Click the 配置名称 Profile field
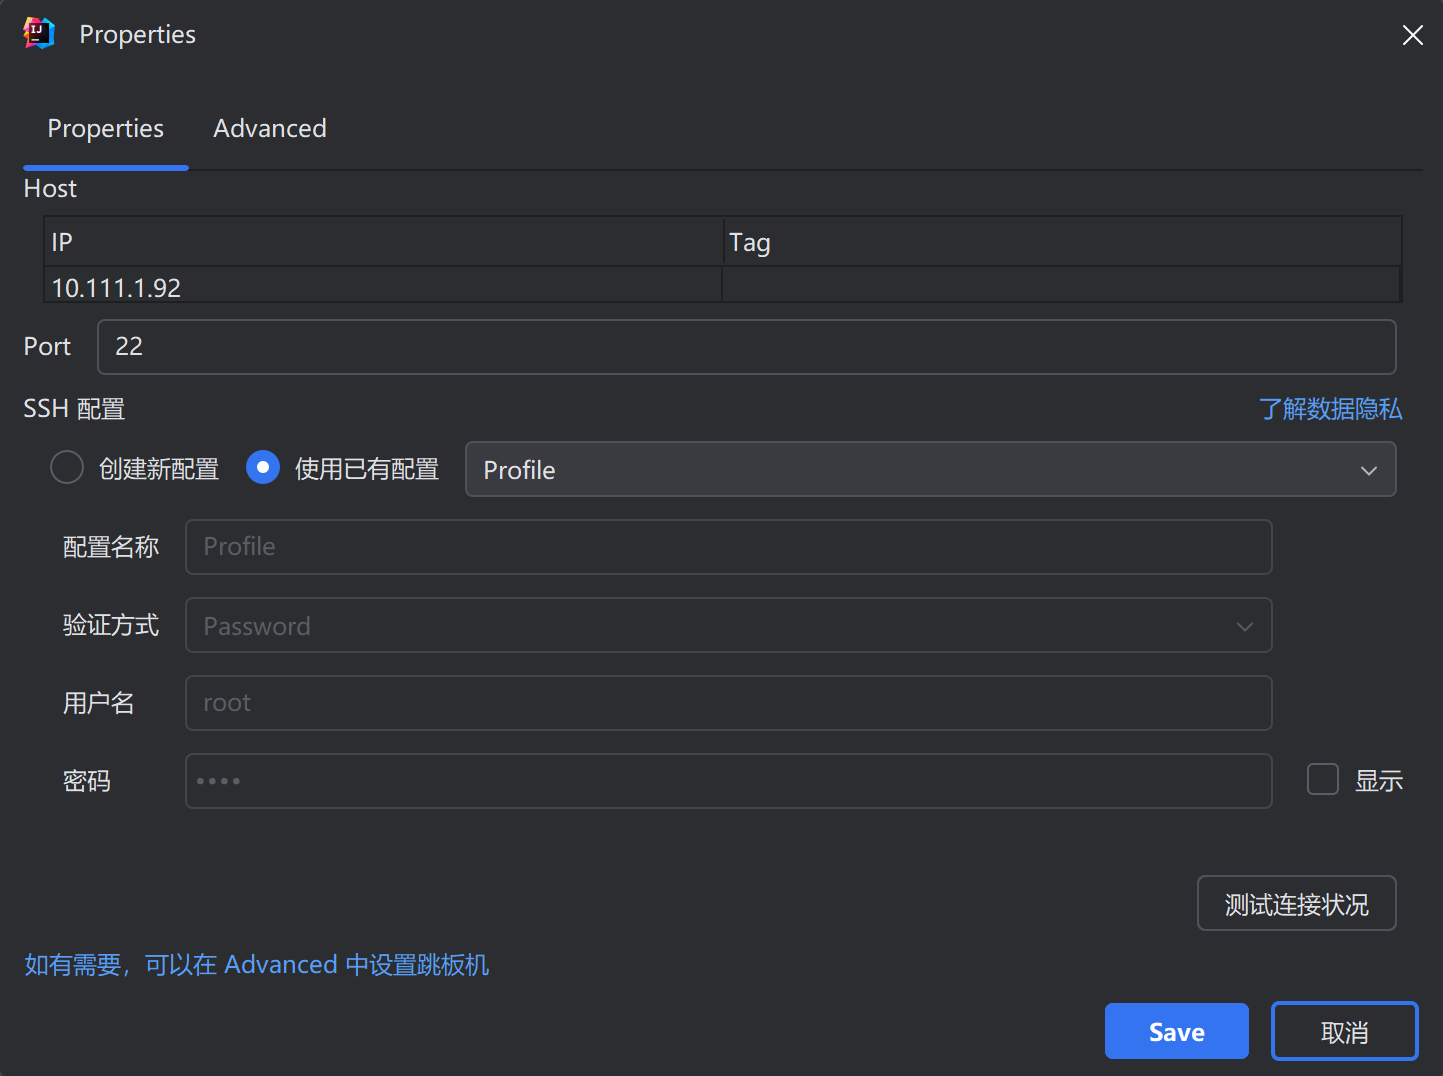This screenshot has width=1443, height=1076. coord(728,547)
